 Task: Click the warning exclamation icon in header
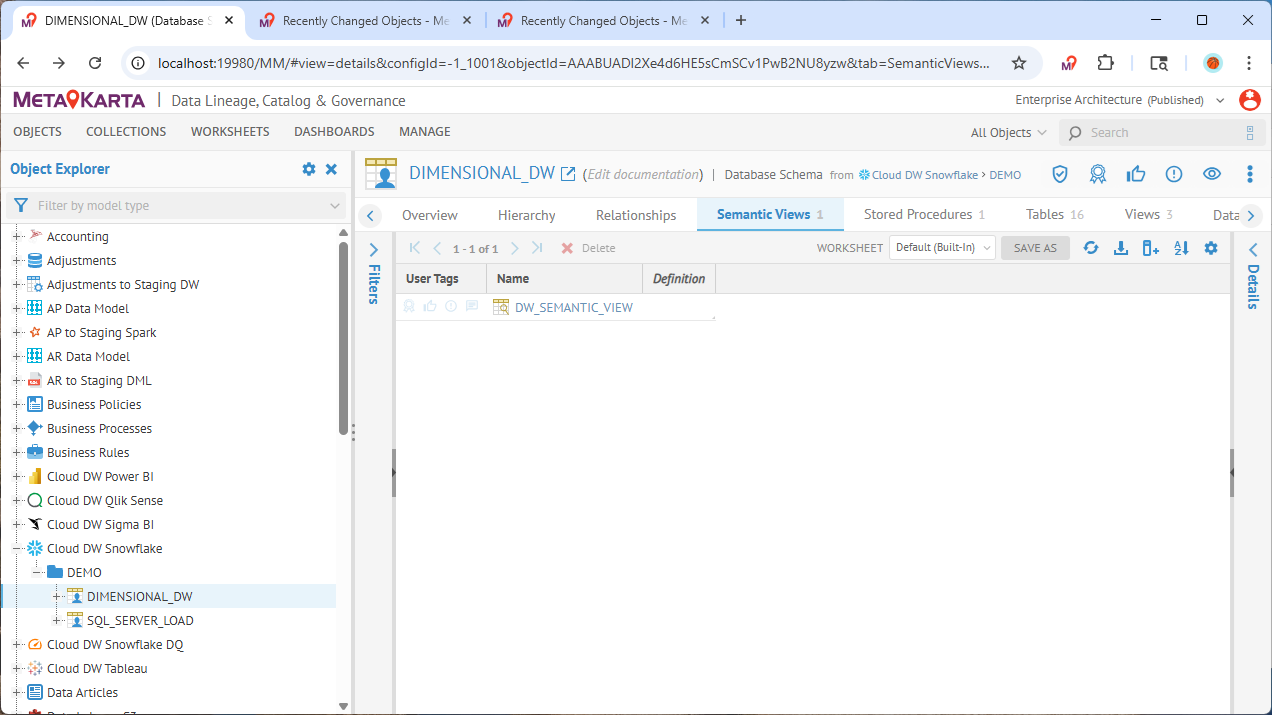click(x=1174, y=174)
